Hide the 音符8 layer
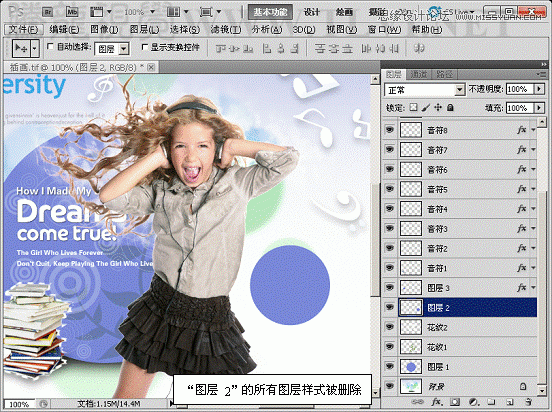Screen dimensions: 552x412 click(x=390, y=130)
